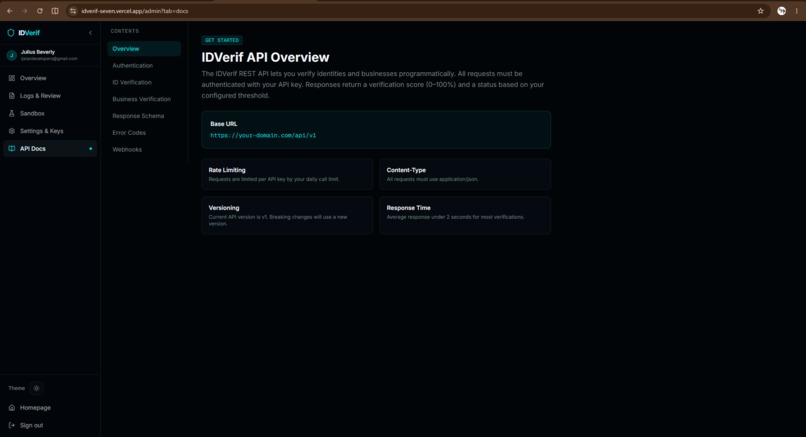Click the Overview grid icon in the sidebar

click(12, 78)
